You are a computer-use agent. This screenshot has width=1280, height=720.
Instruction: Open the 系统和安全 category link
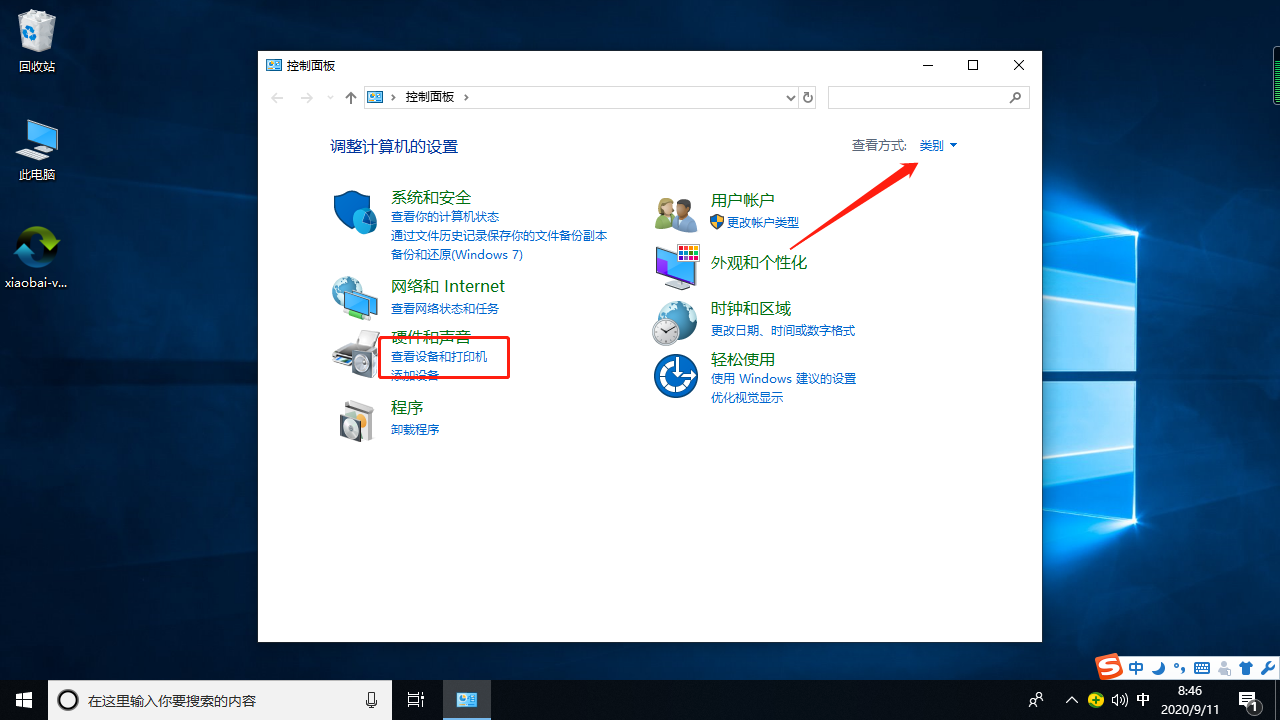point(431,198)
